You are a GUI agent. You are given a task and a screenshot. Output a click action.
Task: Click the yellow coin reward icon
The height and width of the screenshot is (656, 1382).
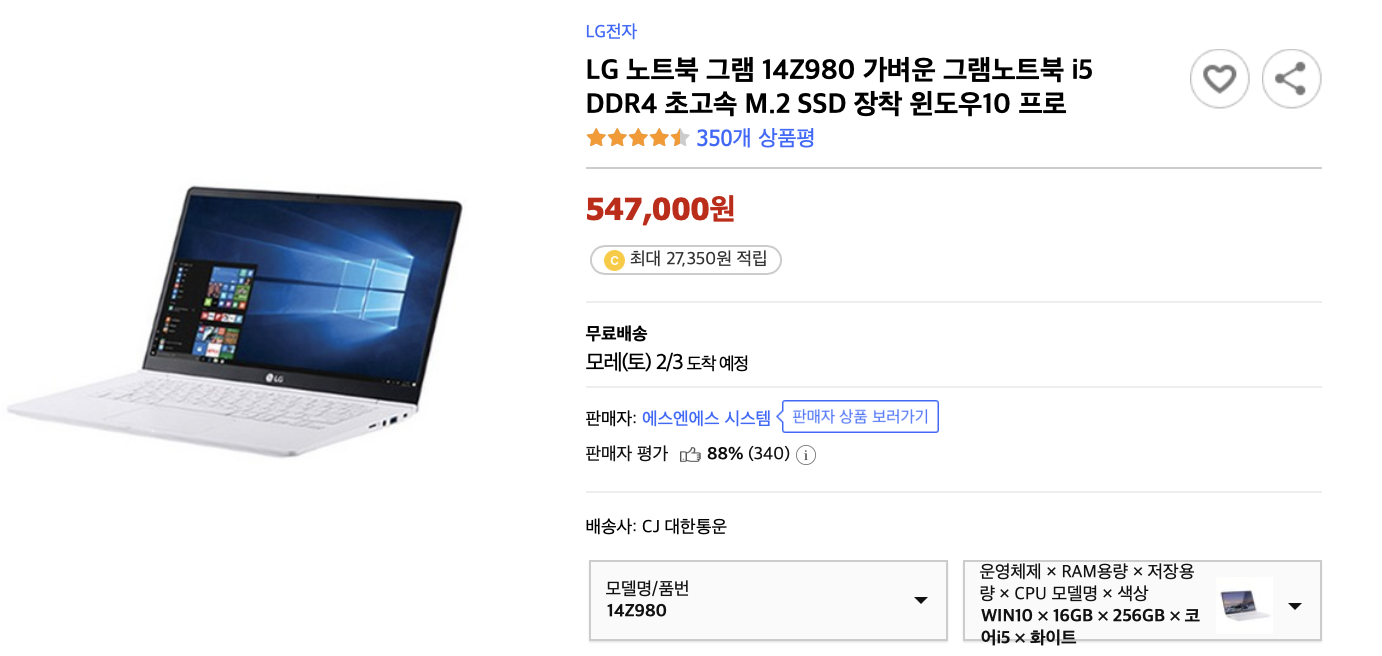[613, 260]
